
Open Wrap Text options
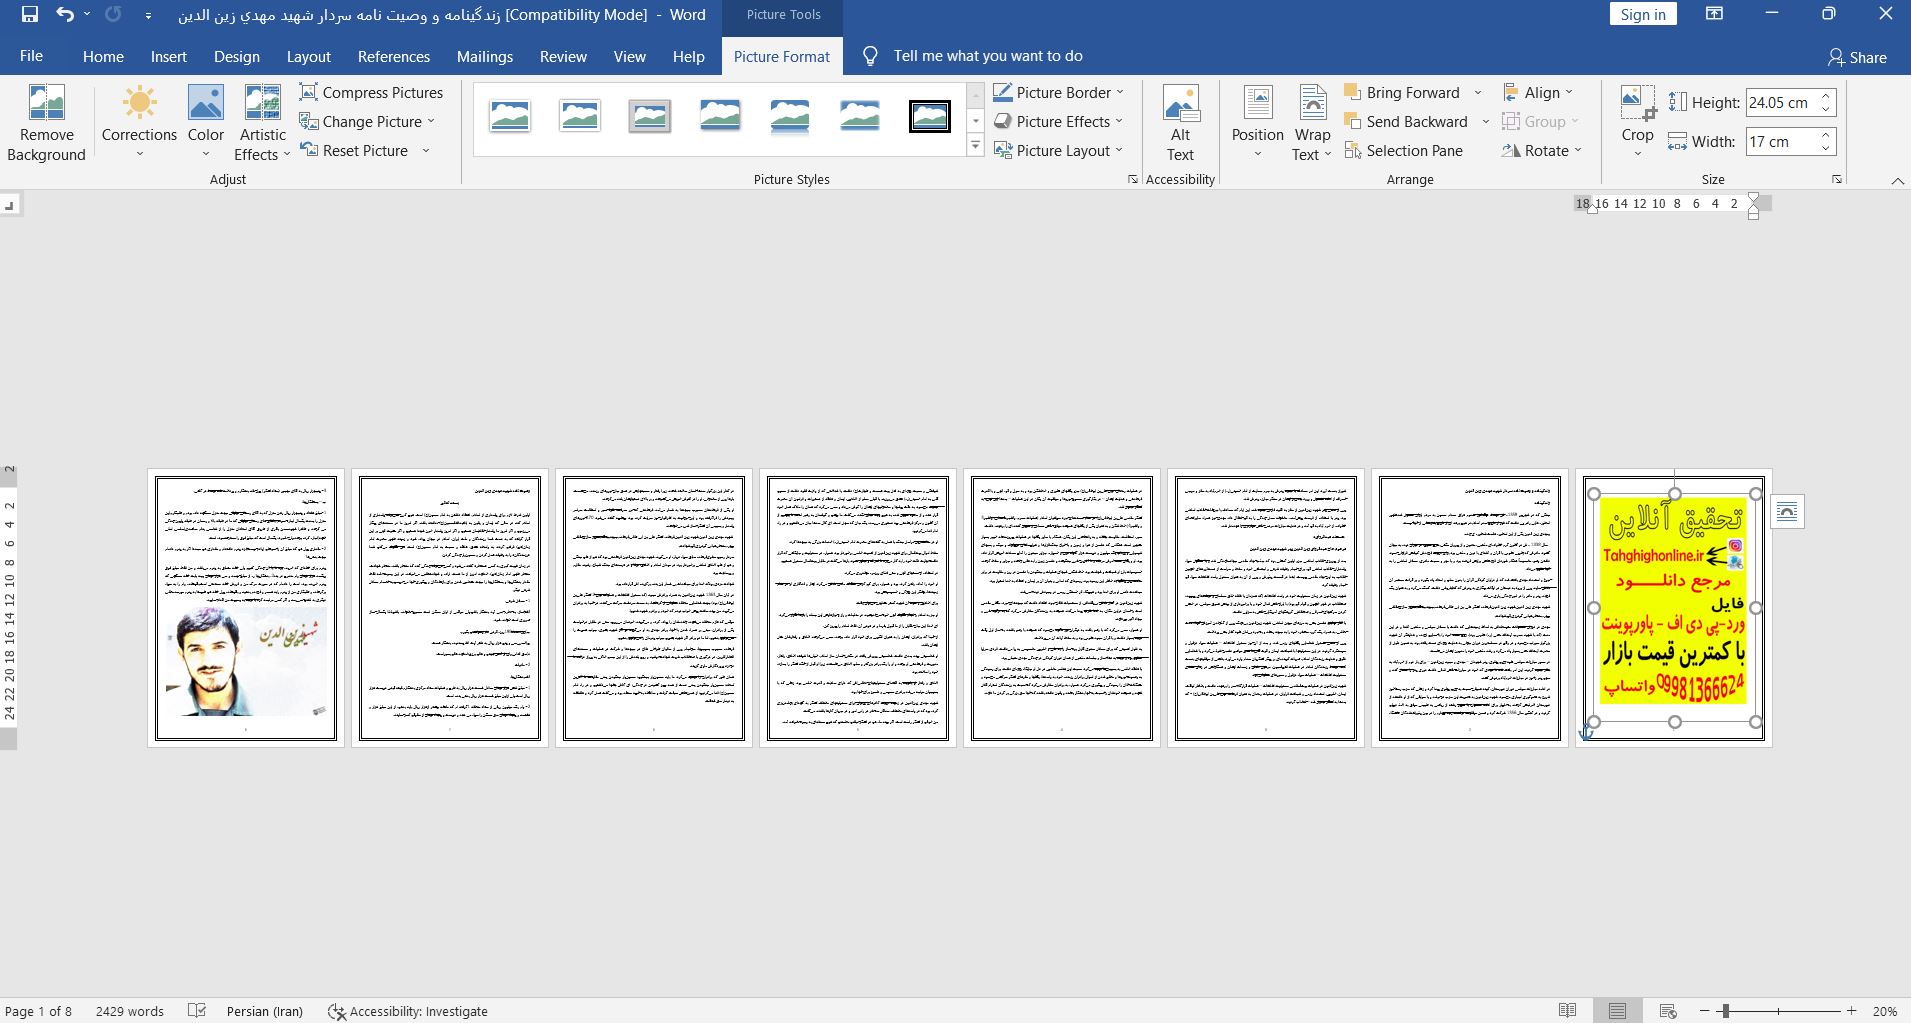pos(1312,123)
